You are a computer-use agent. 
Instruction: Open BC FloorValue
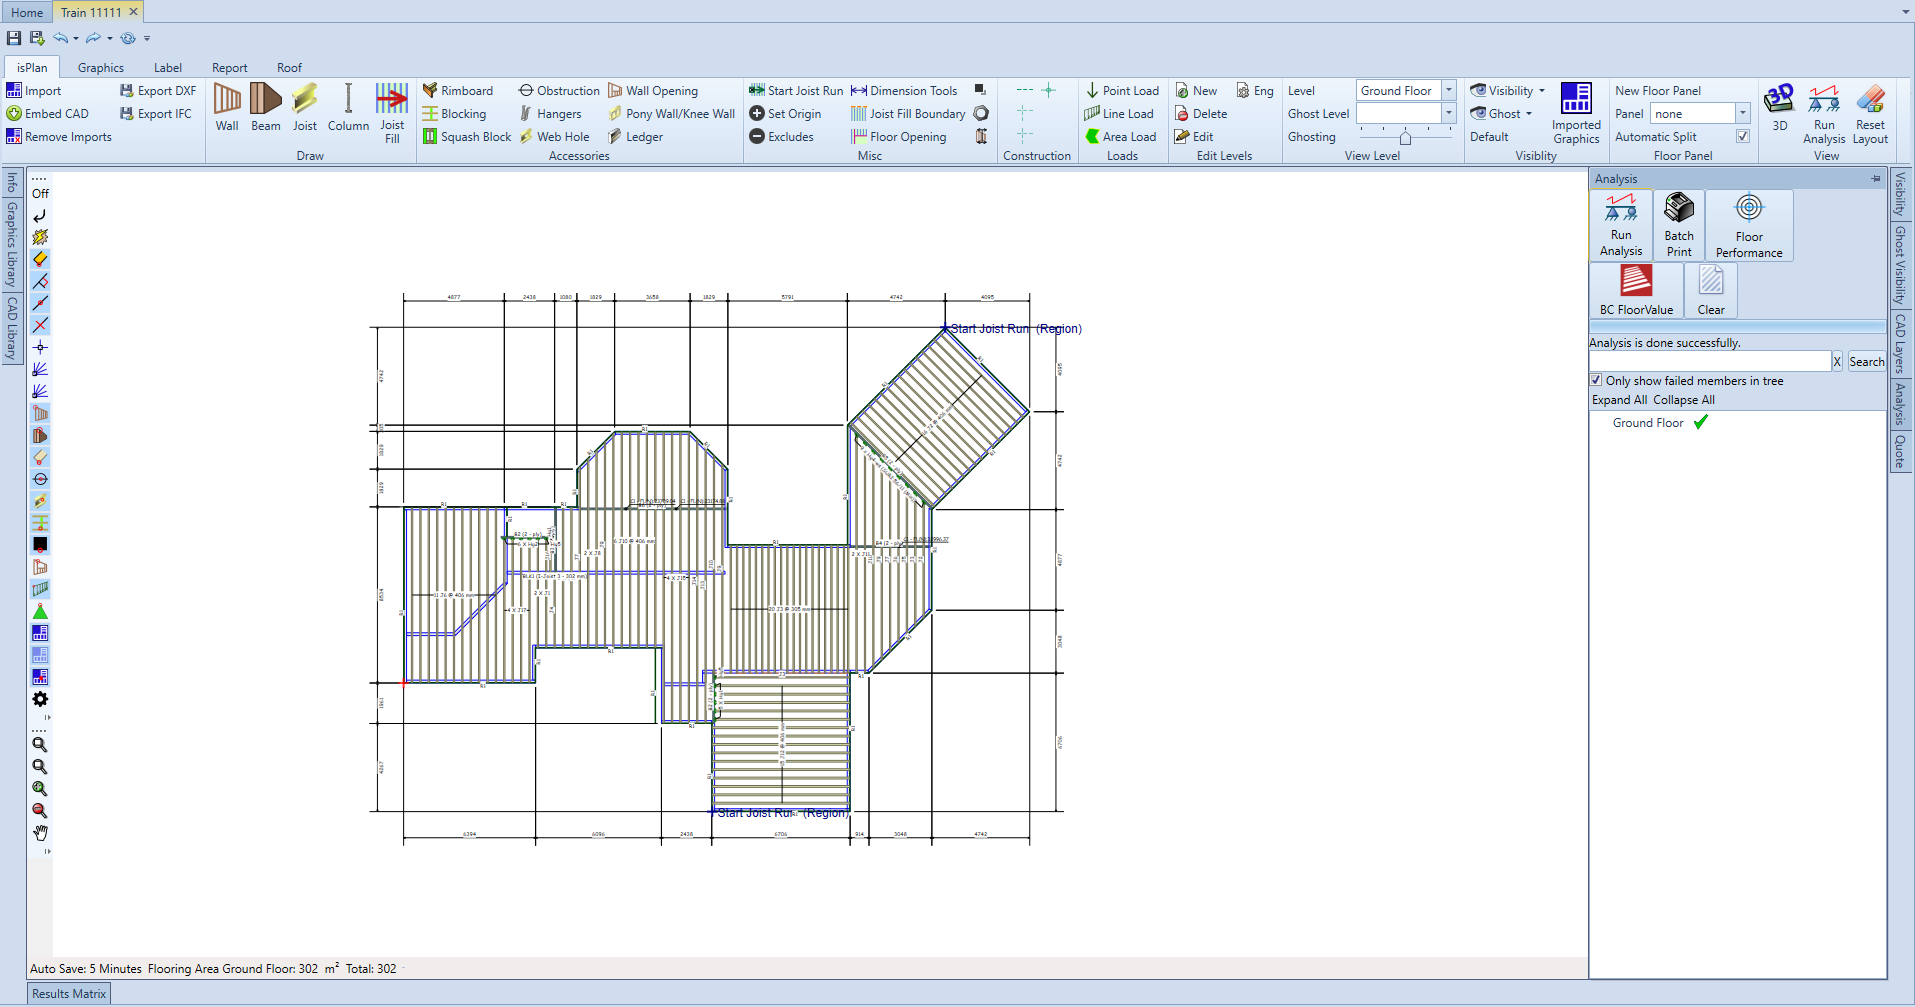tap(1636, 290)
